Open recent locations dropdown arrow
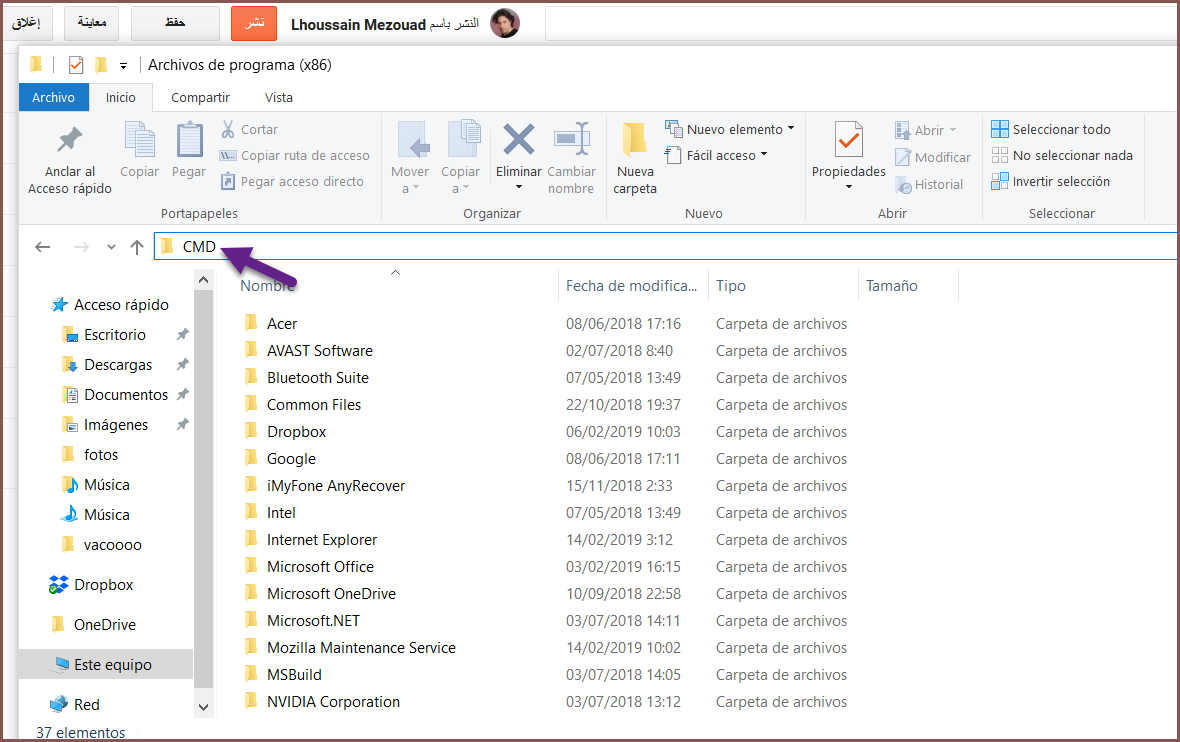The width and height of the screenshot is (1180, 742). tap(111, 247)
